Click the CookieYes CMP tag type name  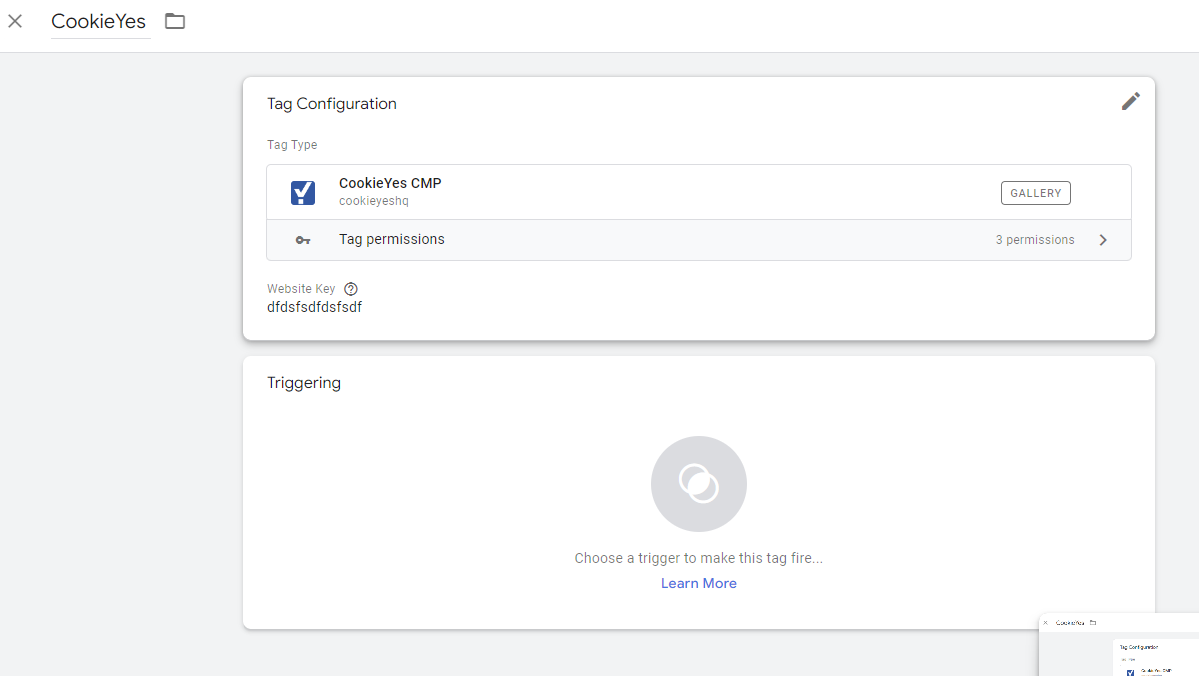[390, 184]
